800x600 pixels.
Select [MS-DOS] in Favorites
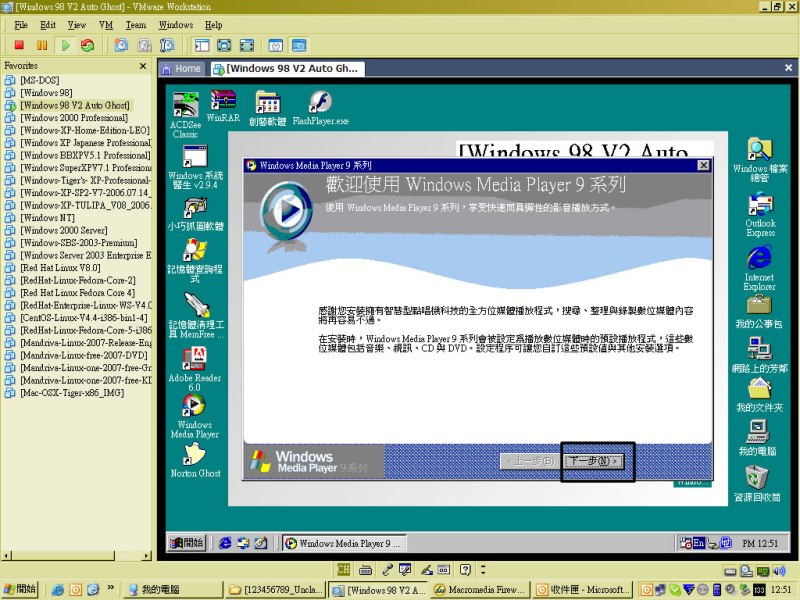point(39,80)
